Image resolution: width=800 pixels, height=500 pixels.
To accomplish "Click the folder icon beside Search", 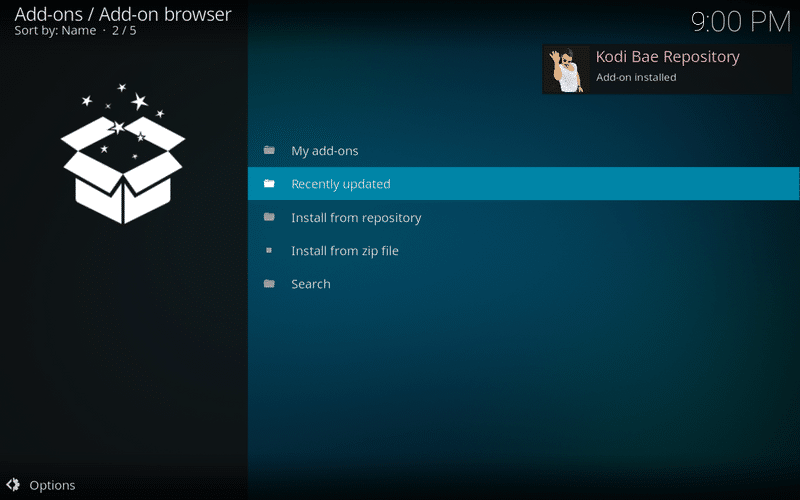I will 269,284.
